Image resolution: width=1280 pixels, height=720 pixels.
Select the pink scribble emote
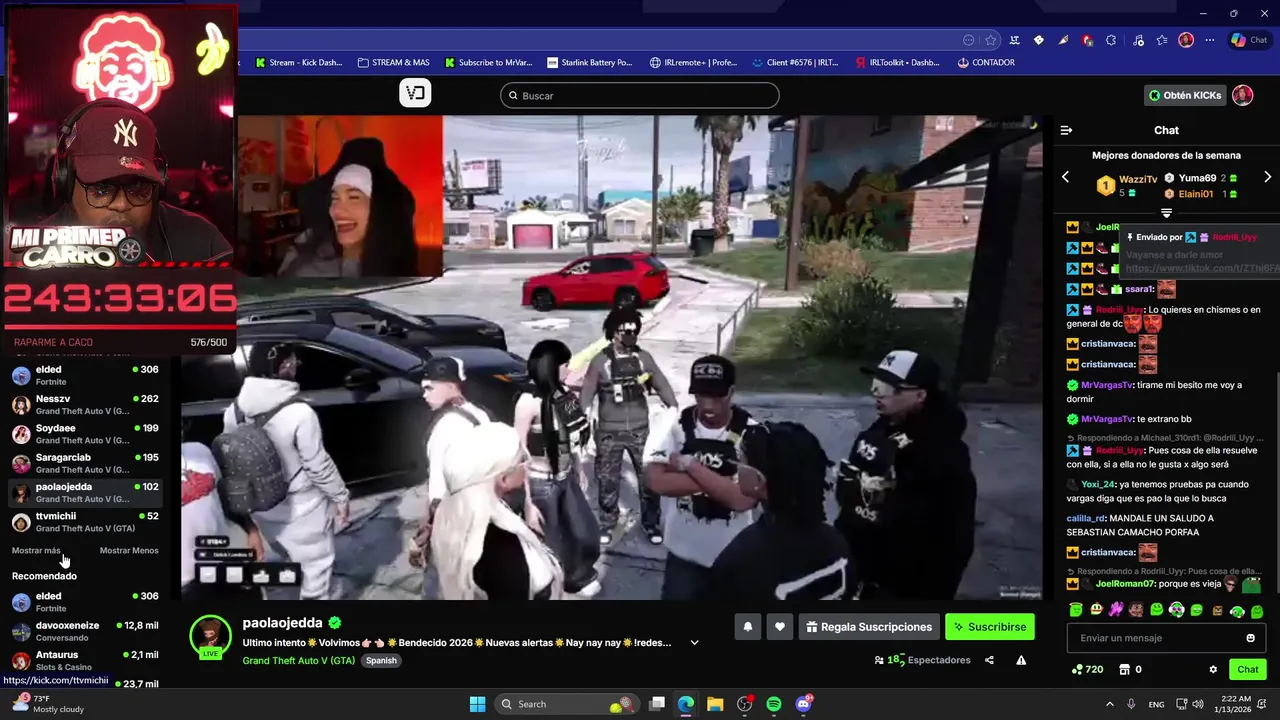point(1116,610)
